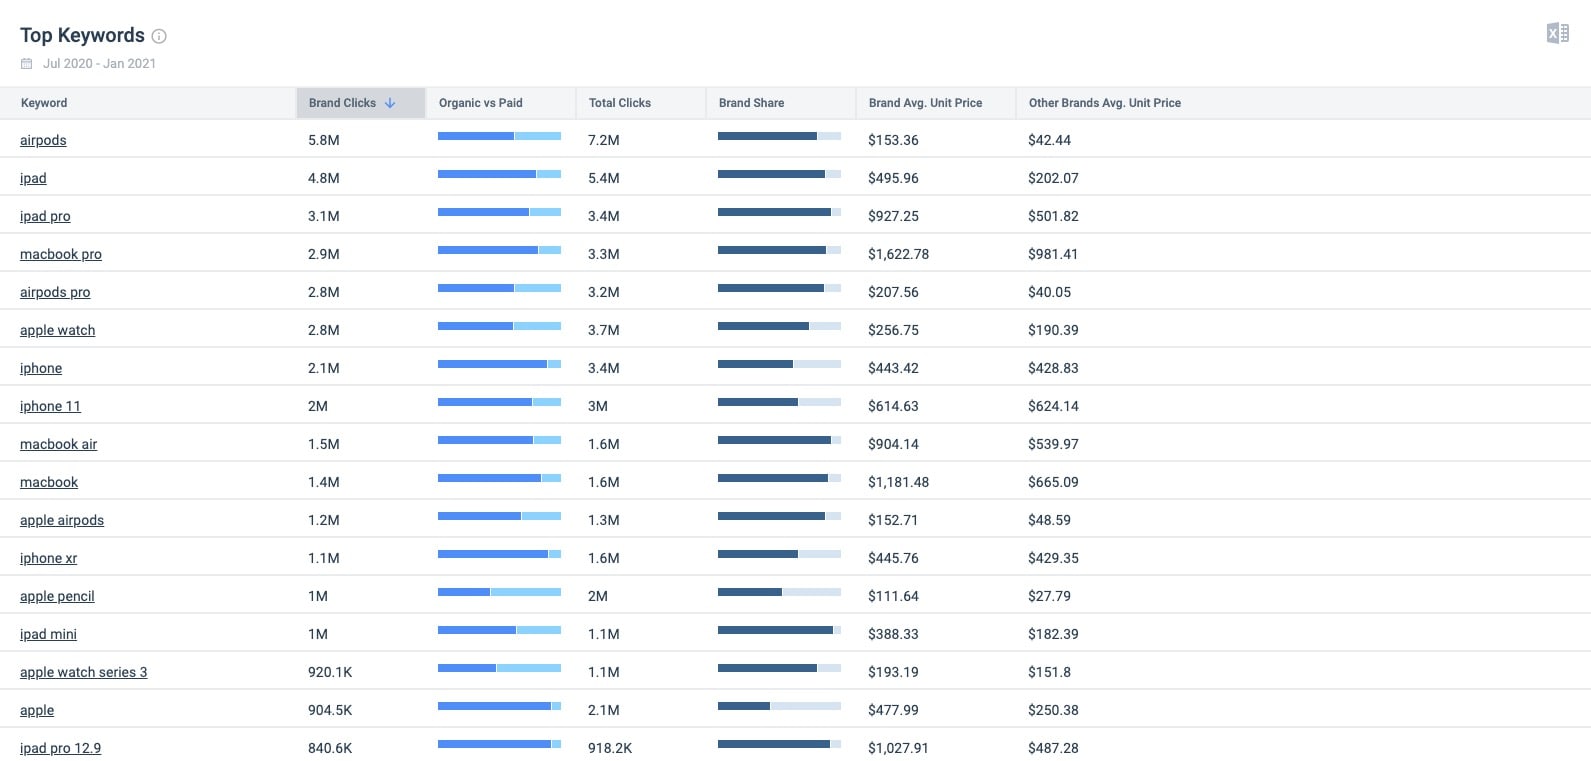The height and width of the screenshot is (761, 1591).
Task: Select the $207.56 airpods pro price
Action: tap(893, 292)
